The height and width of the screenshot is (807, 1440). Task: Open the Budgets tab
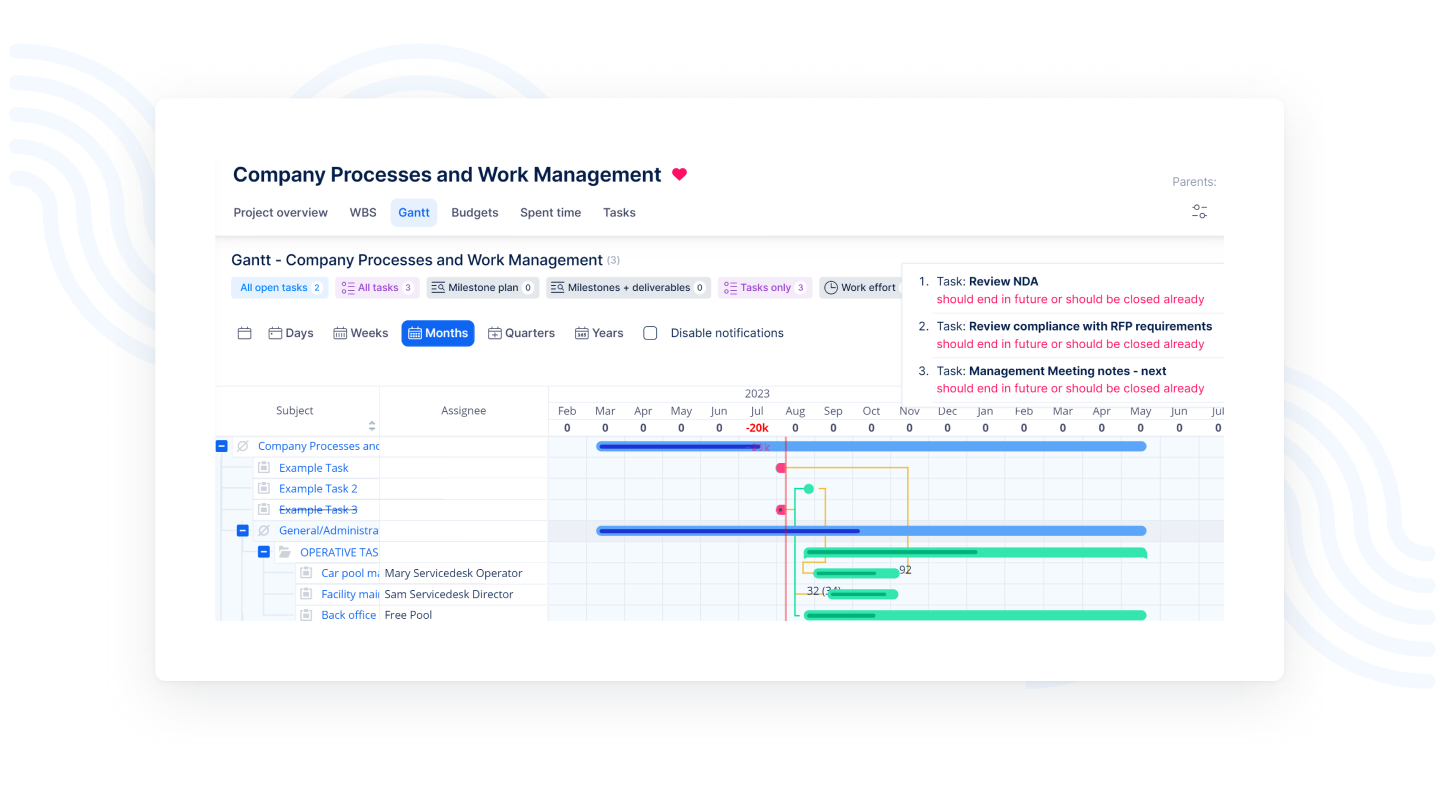pos(474,212)
